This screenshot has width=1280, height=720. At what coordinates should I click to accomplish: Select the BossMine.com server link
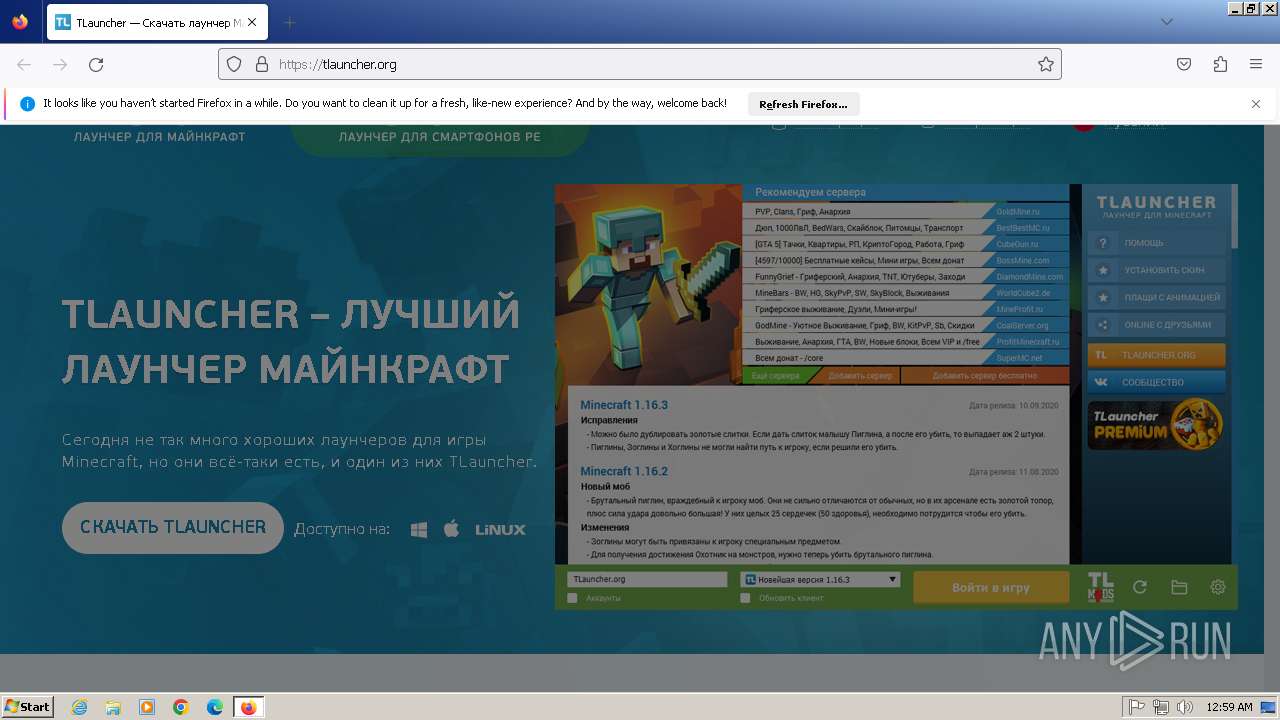coord(1022,260)
